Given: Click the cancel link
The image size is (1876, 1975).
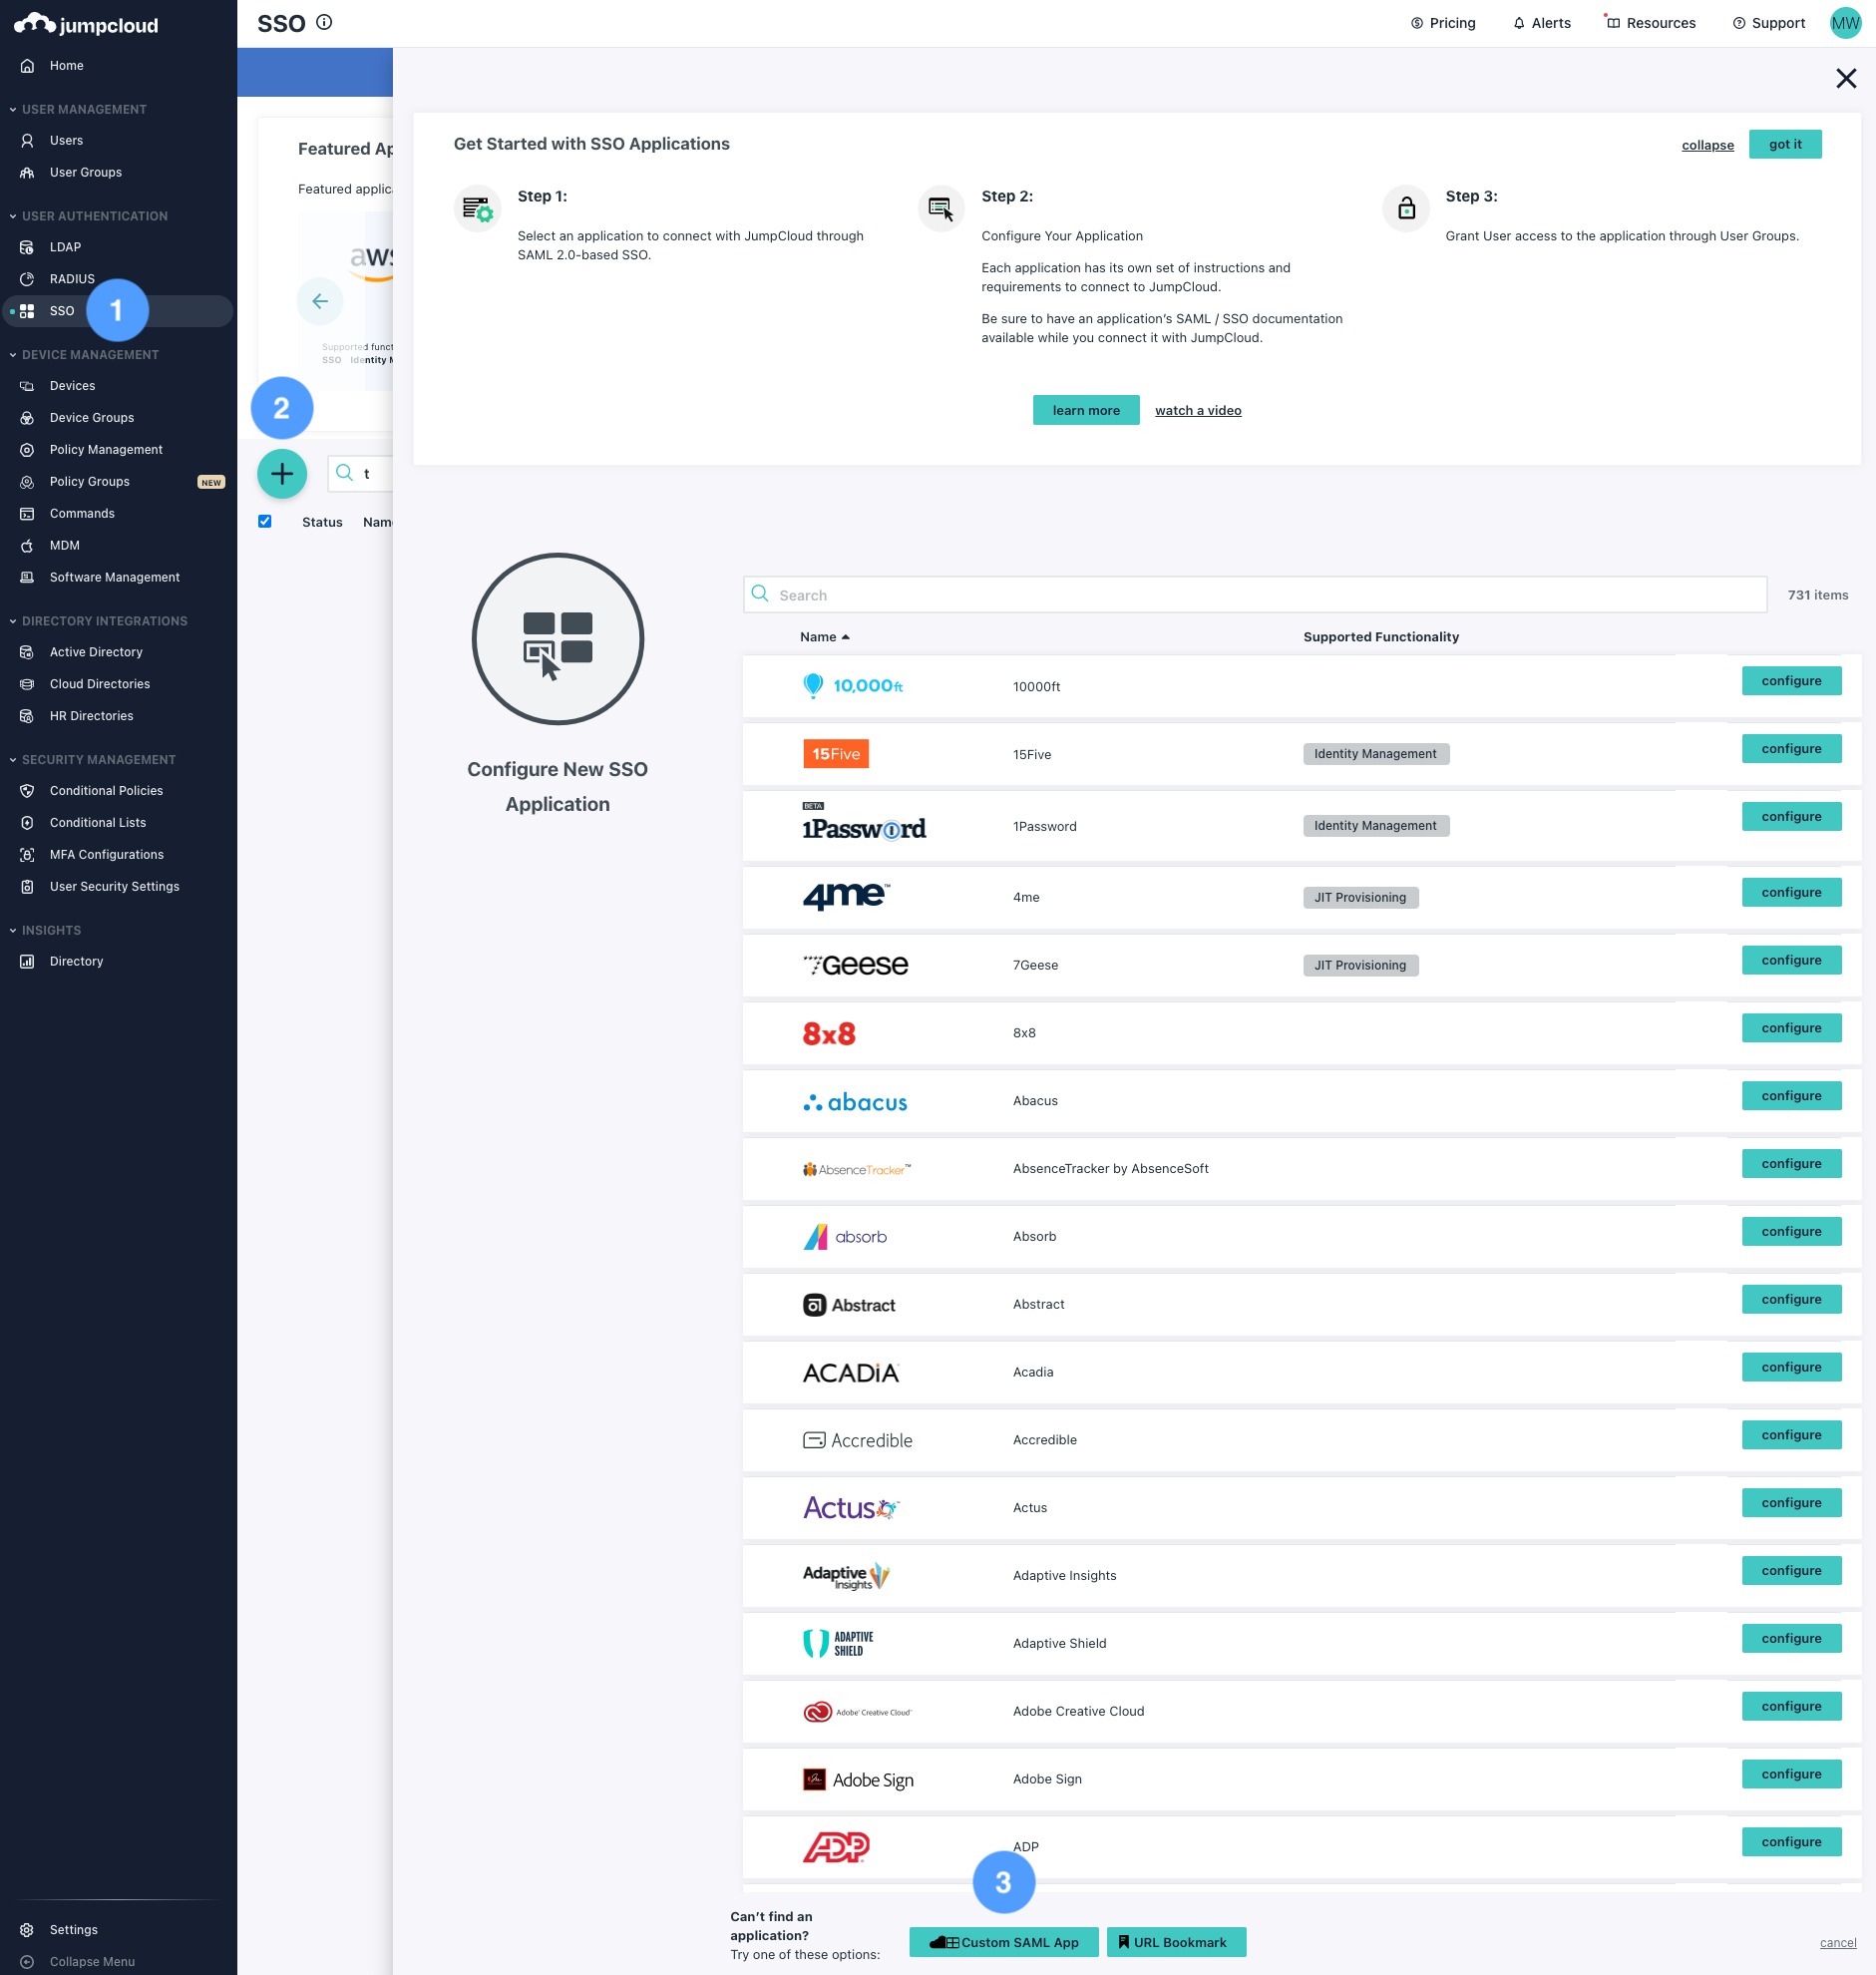Looking at the screenshot, I should tap(1837, 1944).
